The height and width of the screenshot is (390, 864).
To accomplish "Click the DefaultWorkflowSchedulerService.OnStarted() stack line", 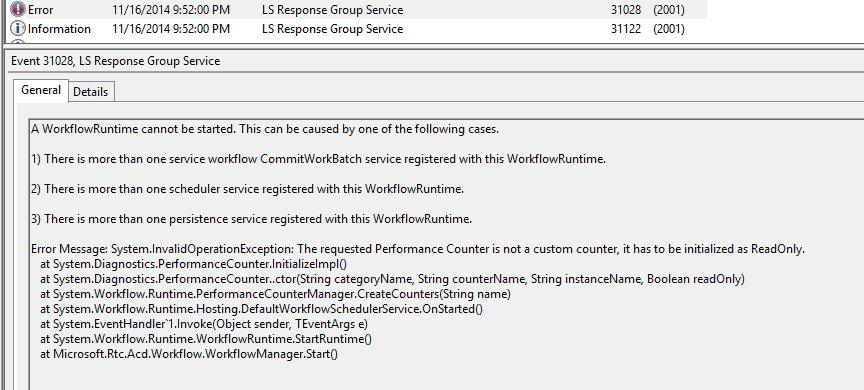I will tap(261, 309).
